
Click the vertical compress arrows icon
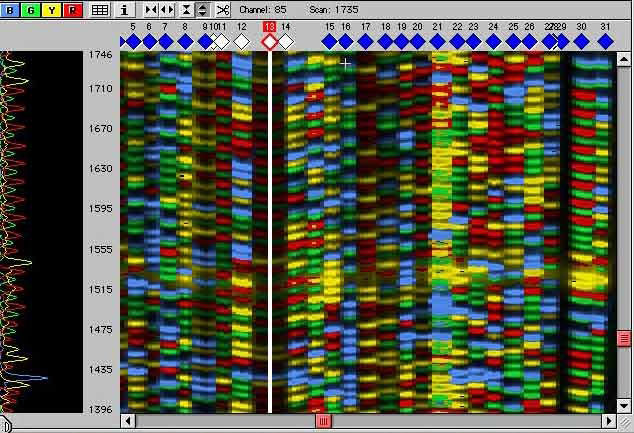186,10
